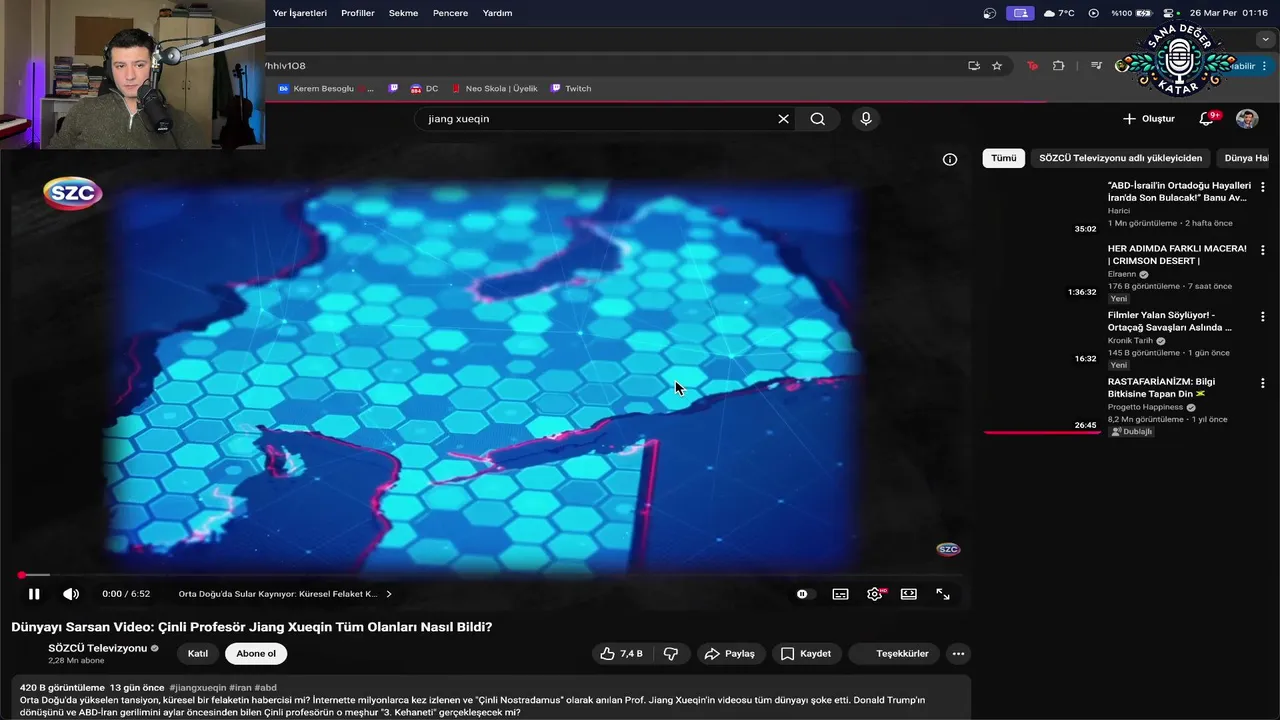Mute the video using the speaker icon
The width and height of the screenshot is (1280, 720).
71,594
